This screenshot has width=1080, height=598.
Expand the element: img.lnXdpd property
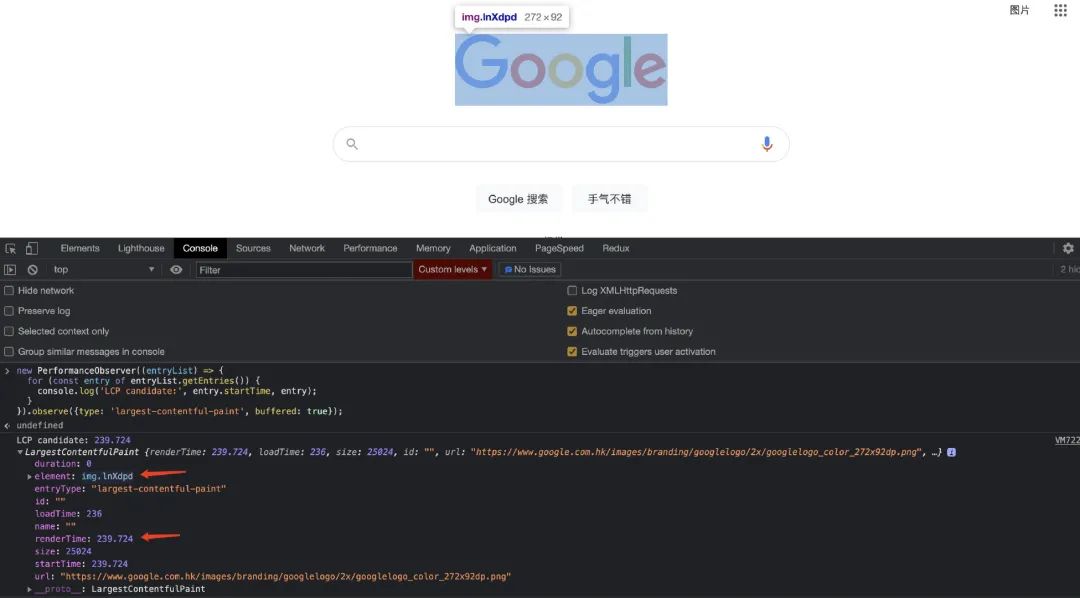tap(30, 477)
